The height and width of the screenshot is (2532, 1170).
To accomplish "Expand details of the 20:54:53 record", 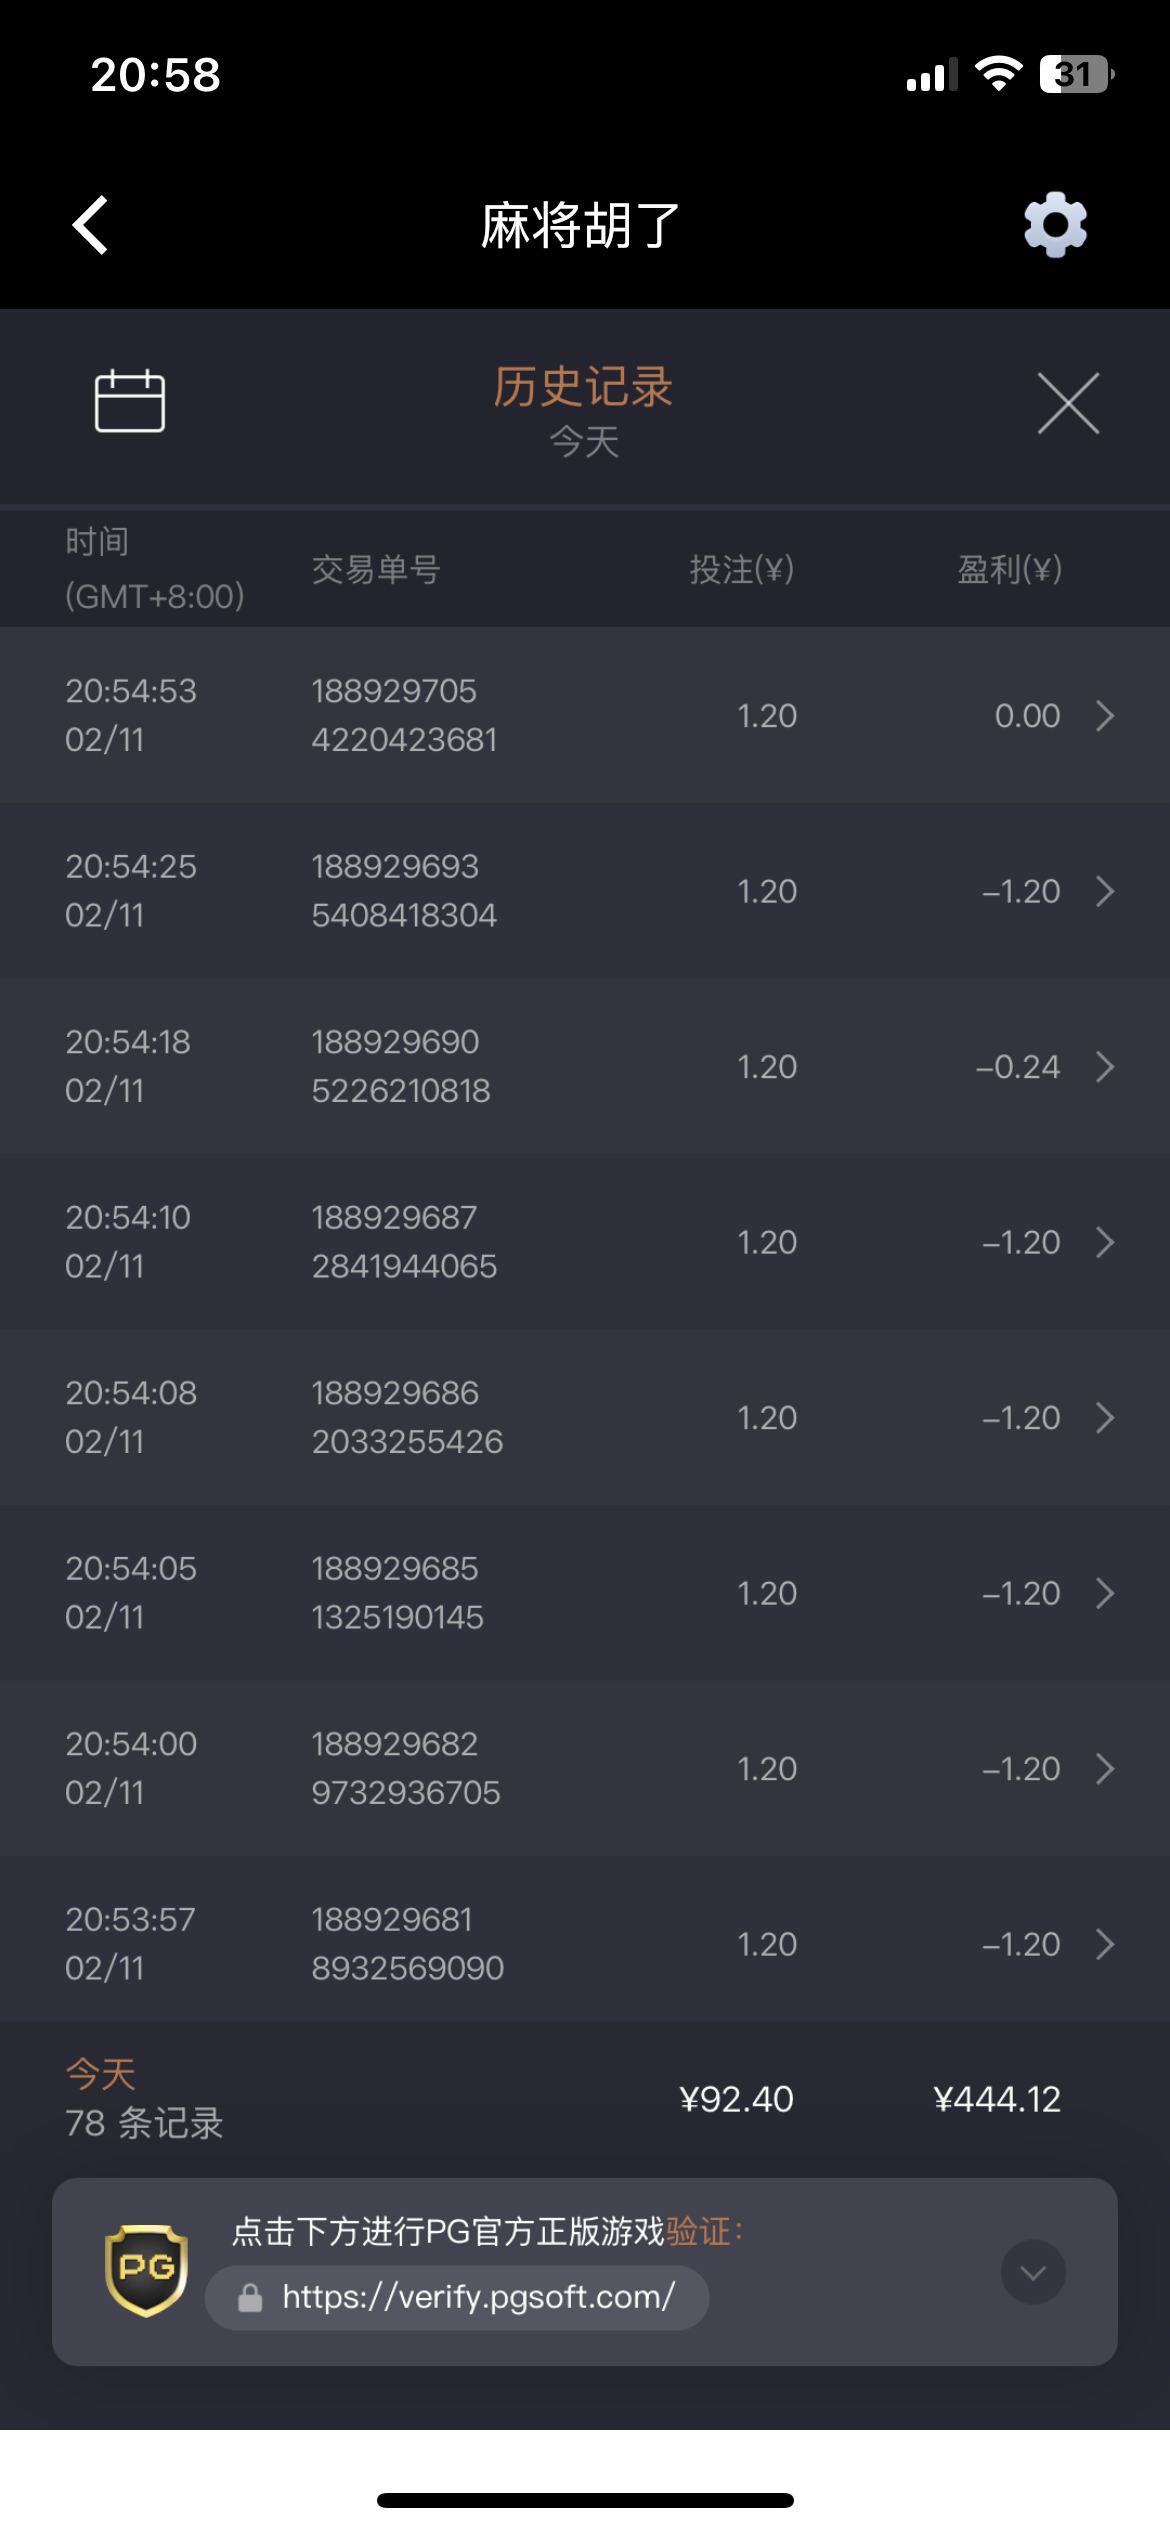I will pos(1105,716).
